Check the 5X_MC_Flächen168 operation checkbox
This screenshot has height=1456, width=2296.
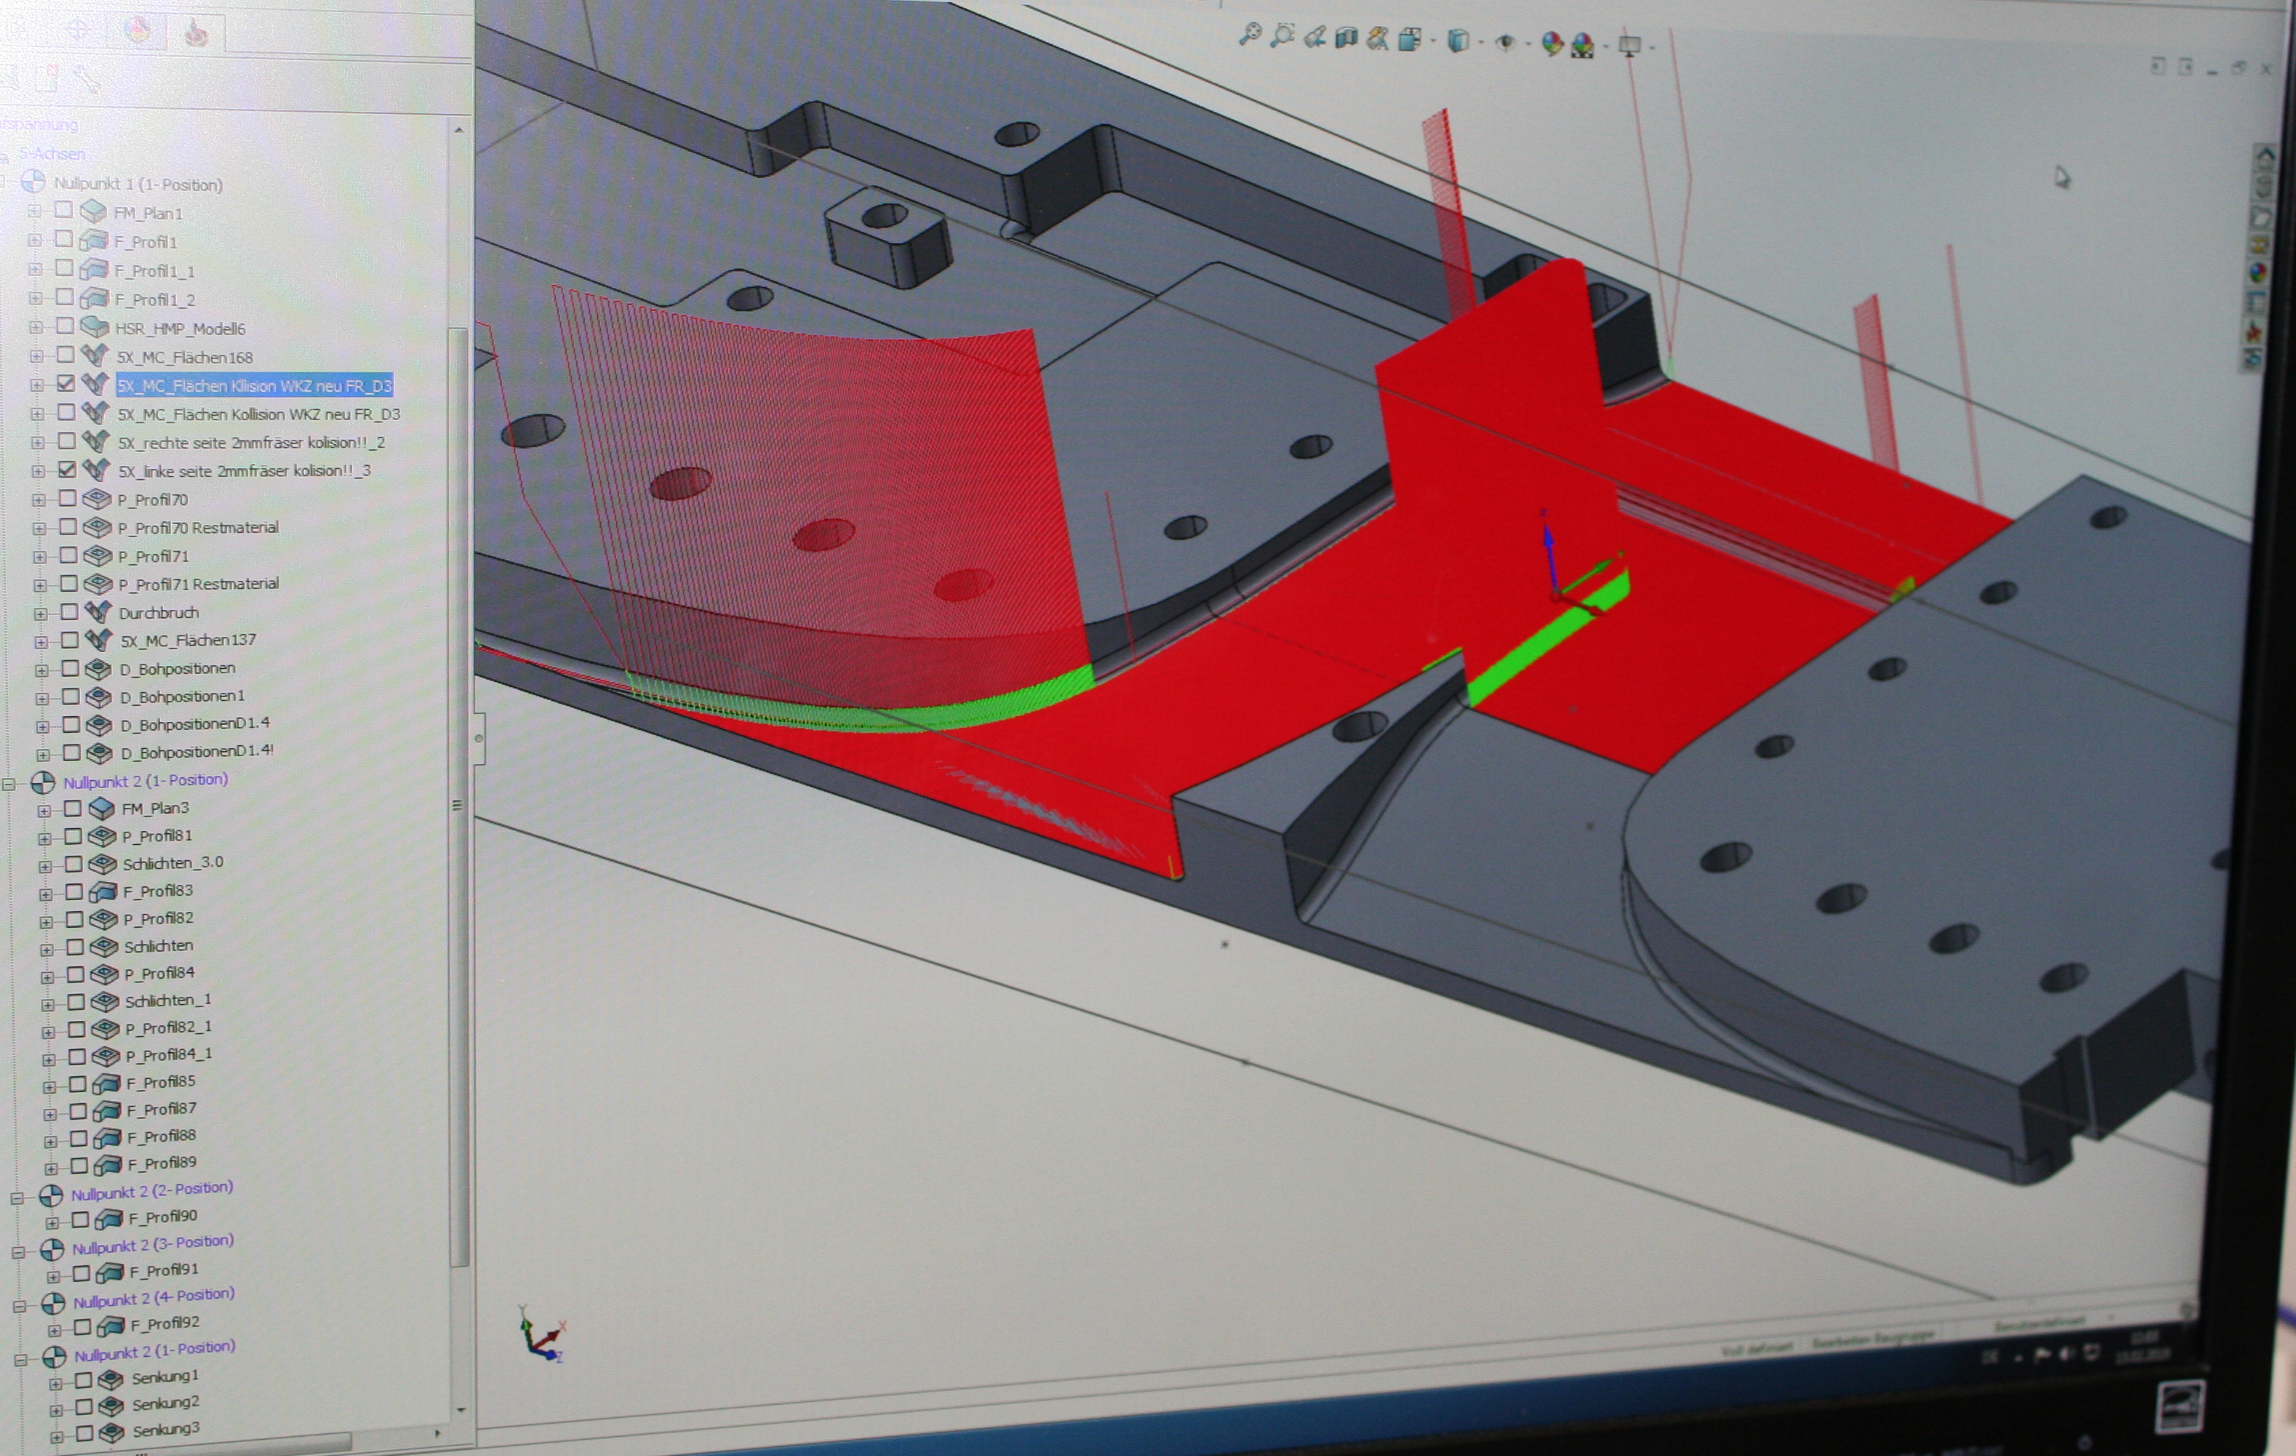pyautogui.click(x=68, y=356)
